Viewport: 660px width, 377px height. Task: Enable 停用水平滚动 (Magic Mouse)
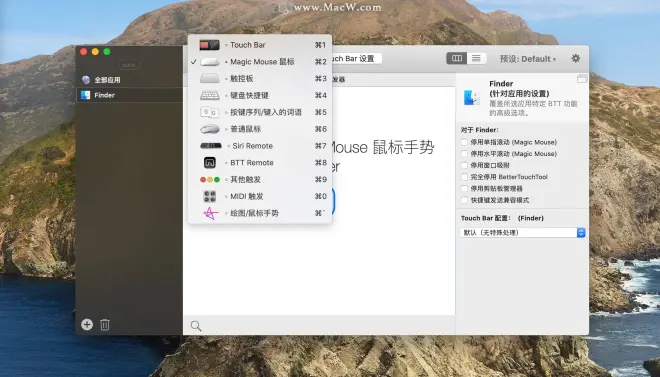coord(464,154)
